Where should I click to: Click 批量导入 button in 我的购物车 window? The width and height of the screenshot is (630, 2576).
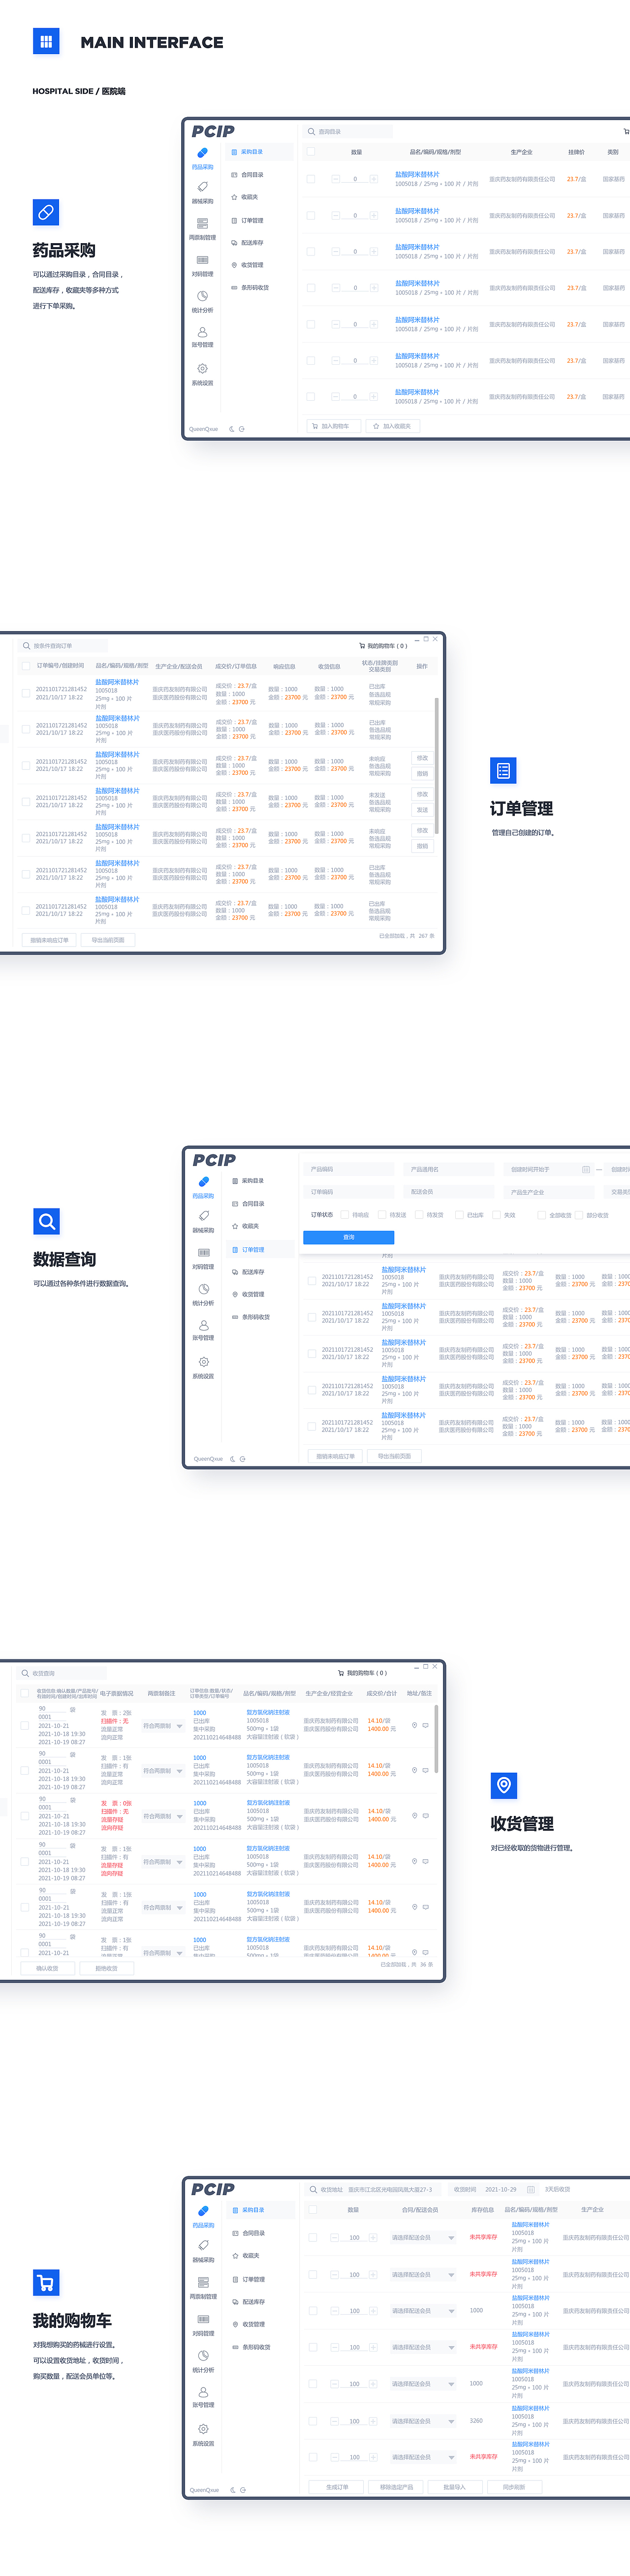pos(455,2487)
